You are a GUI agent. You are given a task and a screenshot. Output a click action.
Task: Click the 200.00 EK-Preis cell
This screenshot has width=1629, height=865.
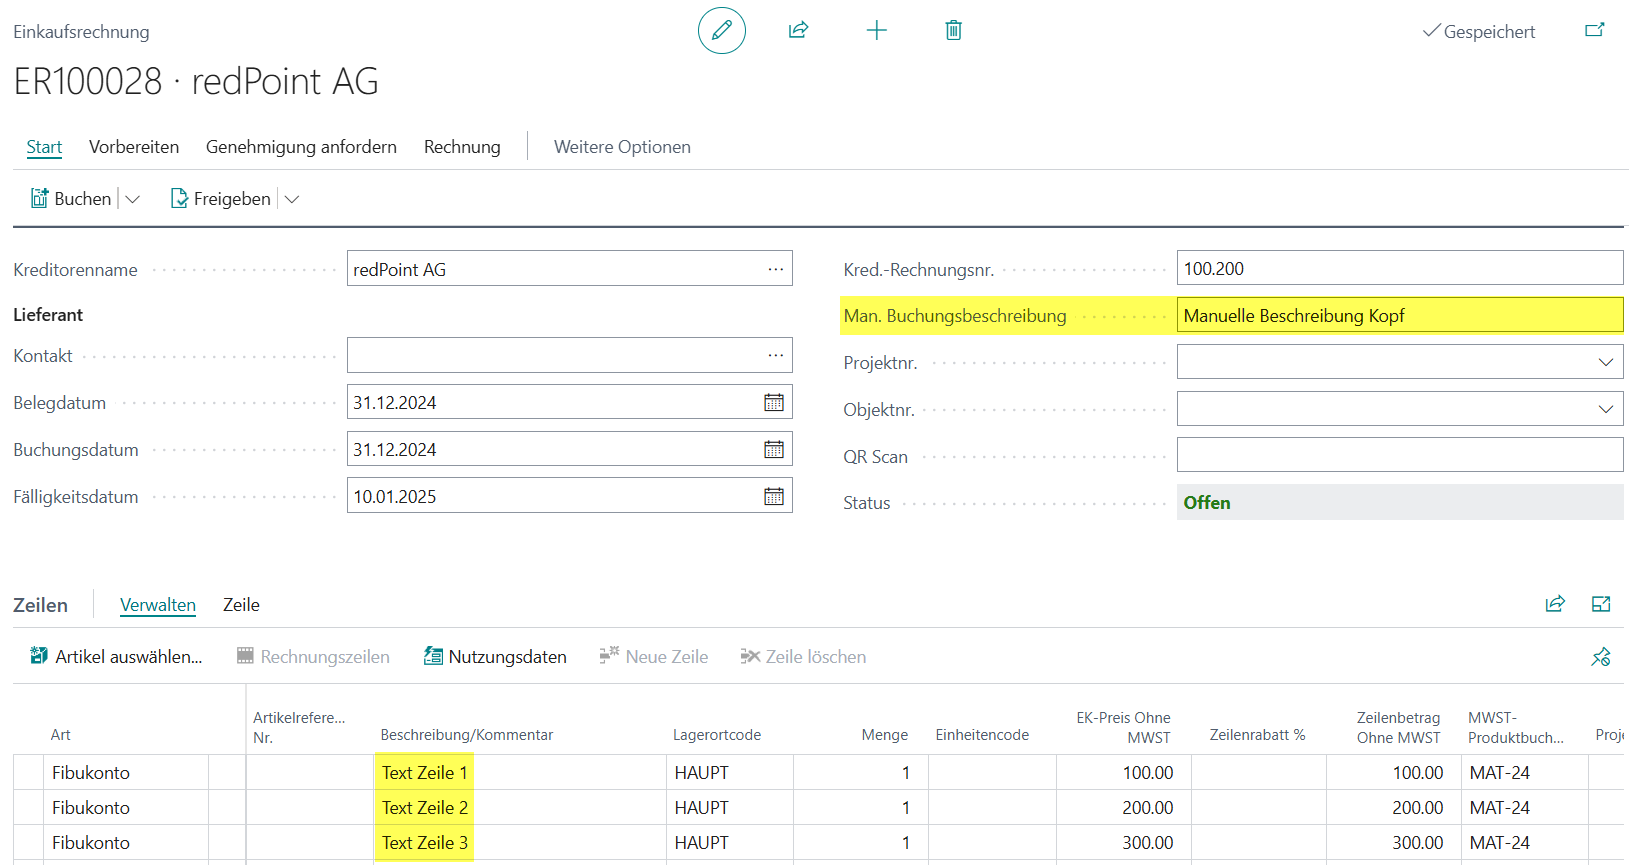(x=1124, y=807)
